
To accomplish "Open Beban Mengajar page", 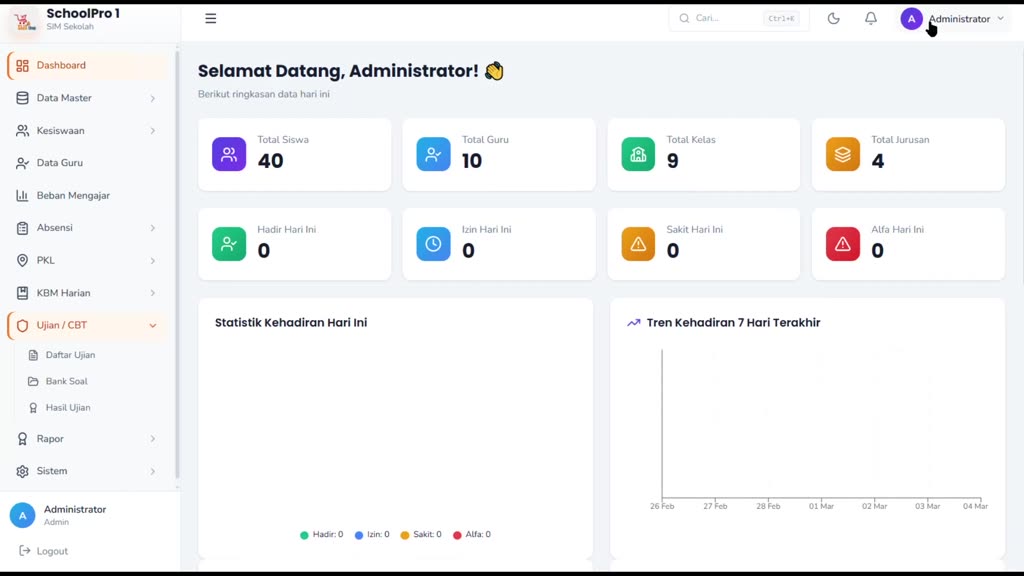I will click(89, 195).
